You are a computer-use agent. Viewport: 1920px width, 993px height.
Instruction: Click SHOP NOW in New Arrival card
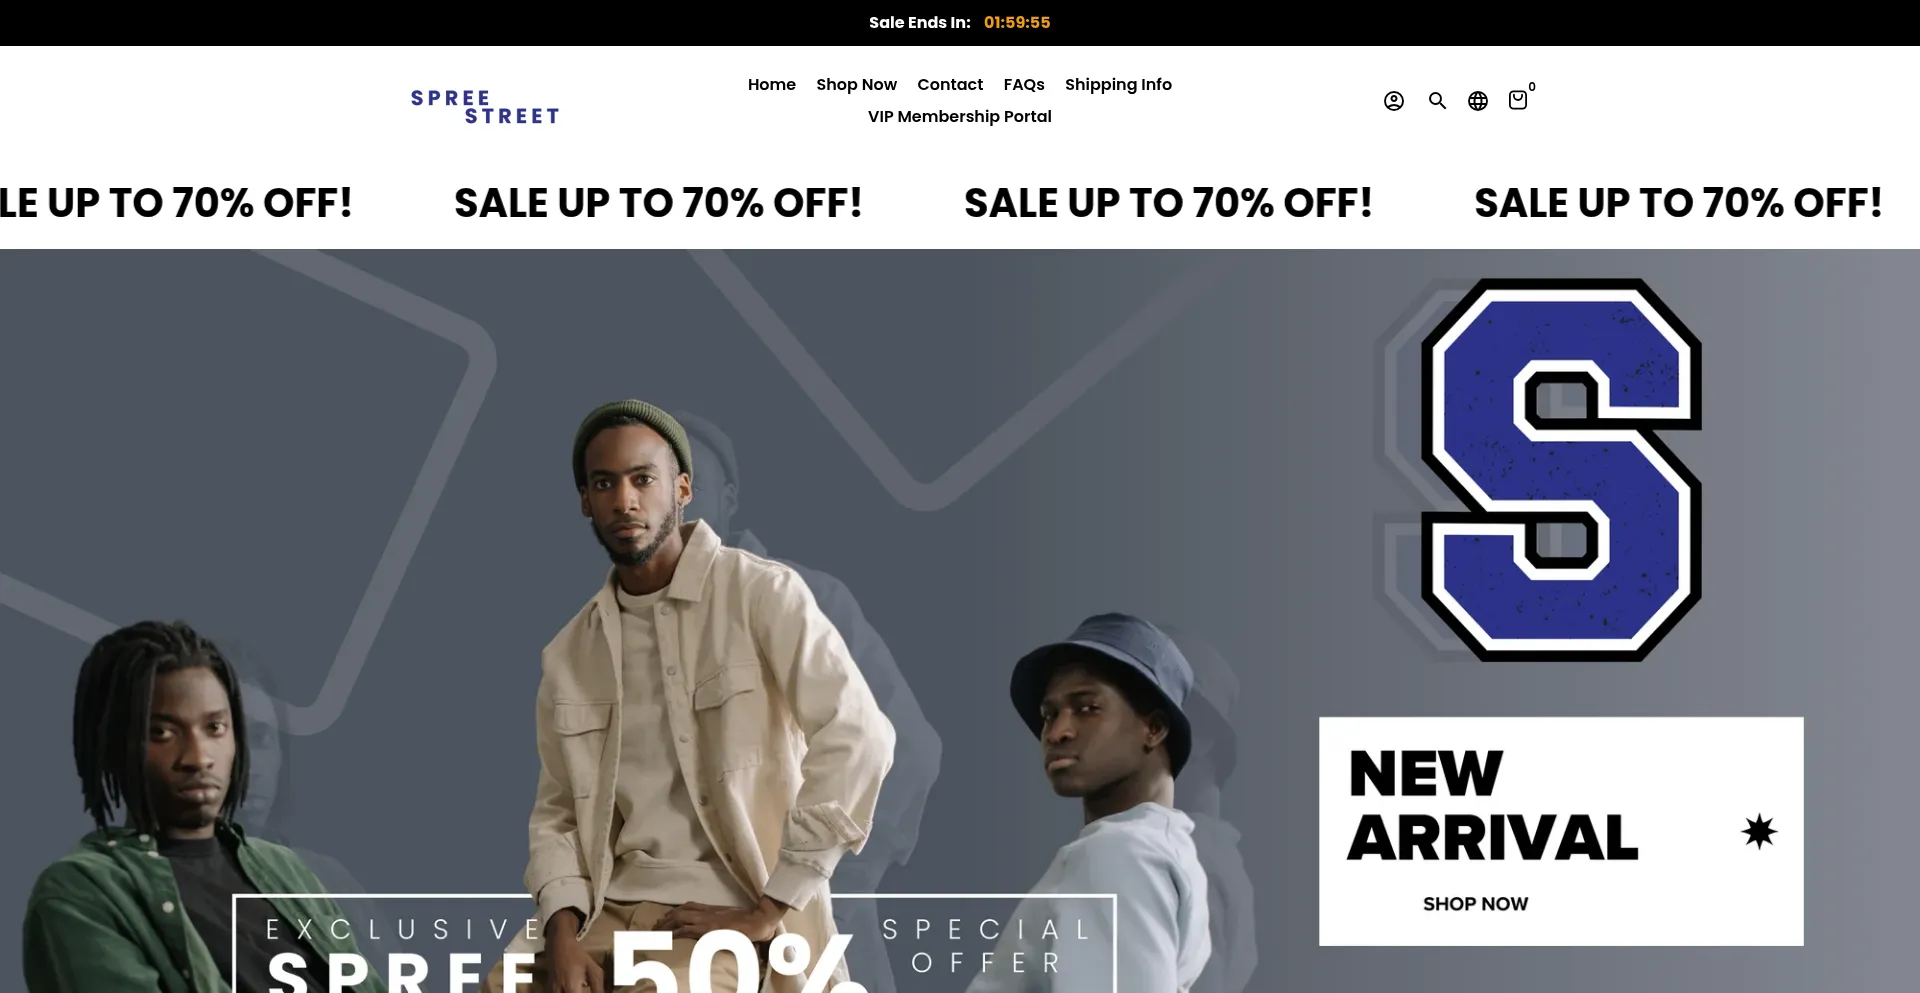tap(1475, 904)
